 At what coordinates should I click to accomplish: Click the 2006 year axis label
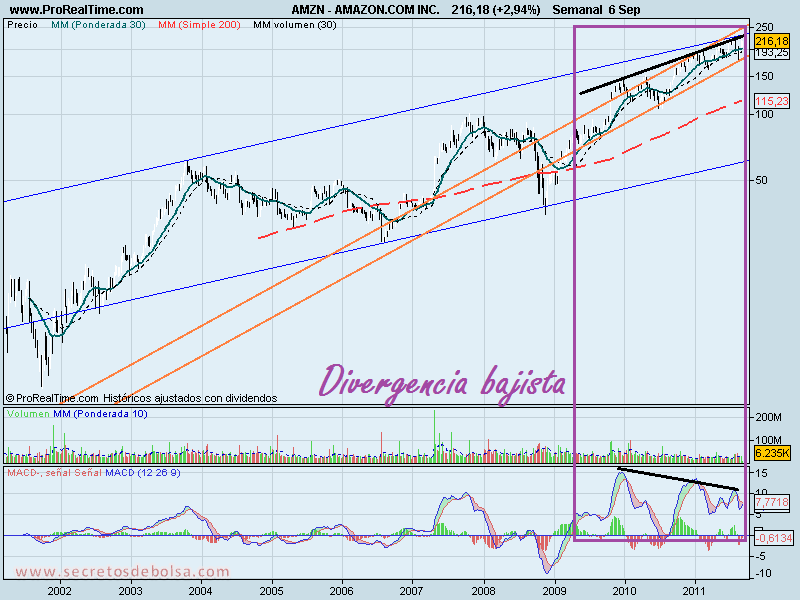(x=341, y=591)
